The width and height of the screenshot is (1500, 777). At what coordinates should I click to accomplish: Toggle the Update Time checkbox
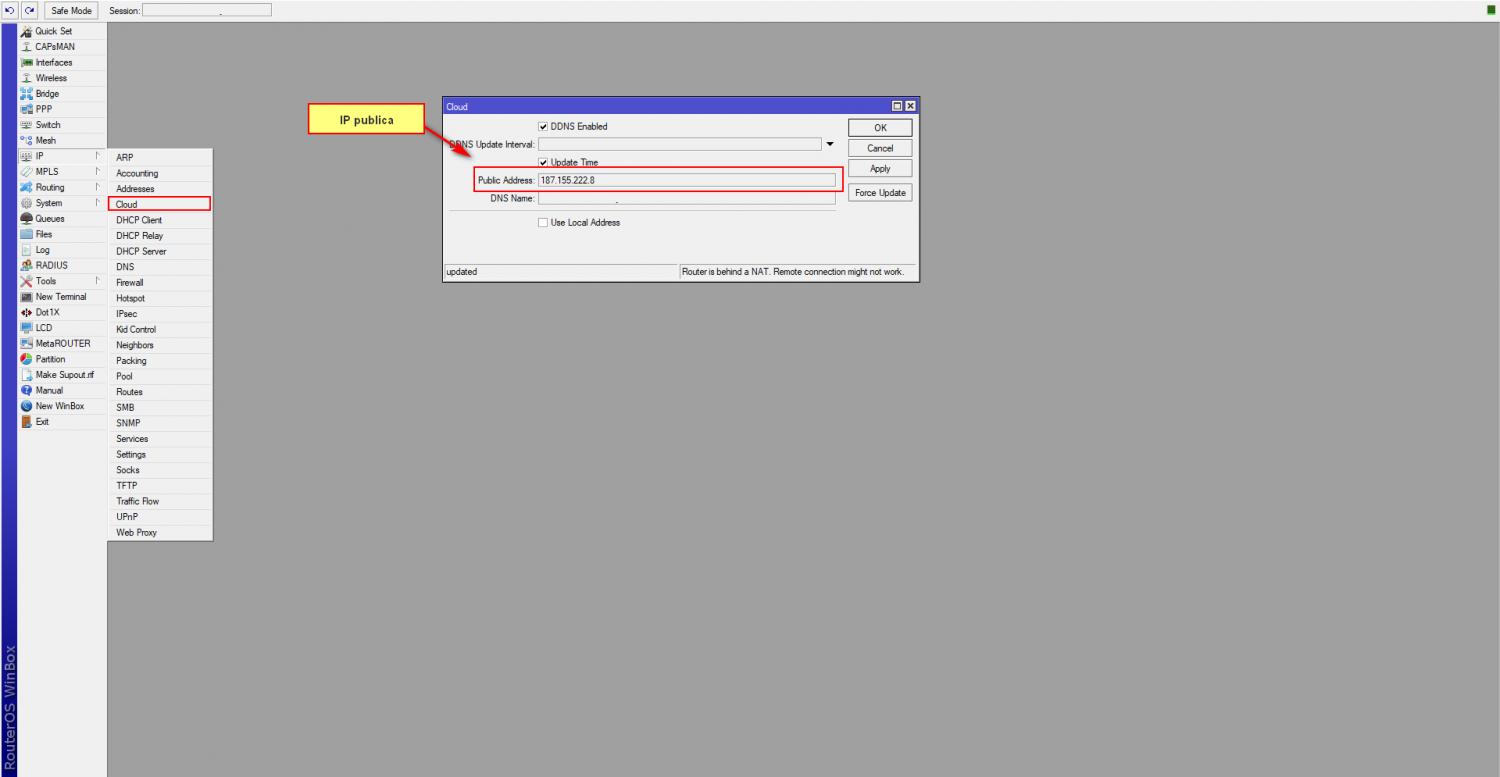click(543, 162)
